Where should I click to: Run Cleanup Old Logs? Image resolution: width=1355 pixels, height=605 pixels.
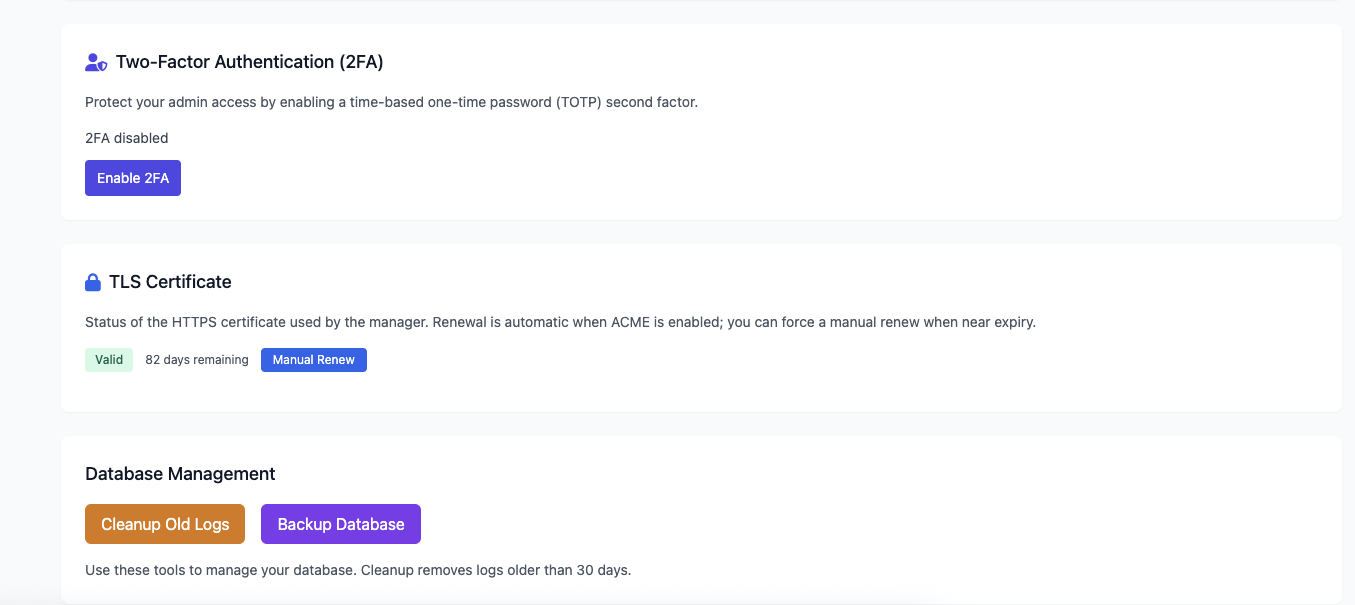click(165, 524)
